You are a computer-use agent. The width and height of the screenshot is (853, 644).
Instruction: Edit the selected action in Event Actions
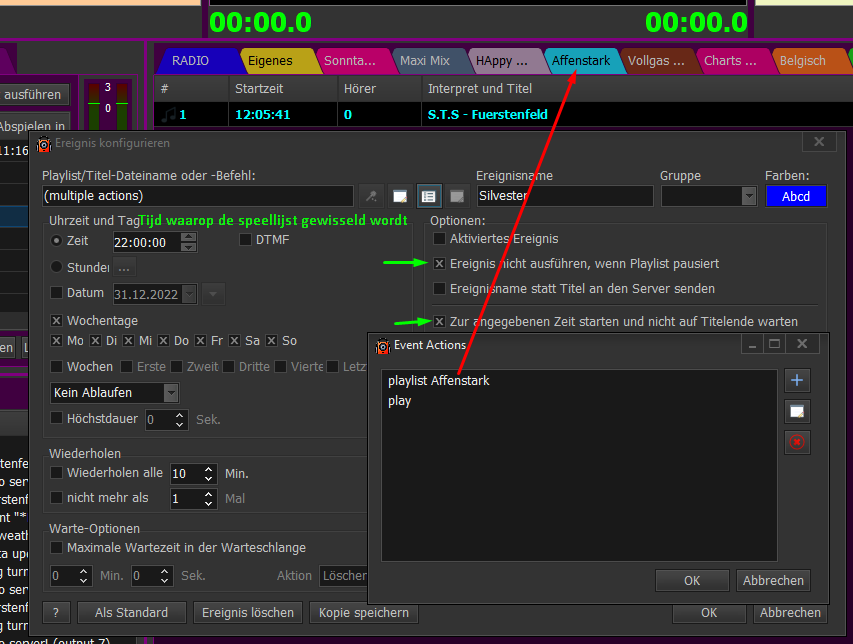point(797,411)
